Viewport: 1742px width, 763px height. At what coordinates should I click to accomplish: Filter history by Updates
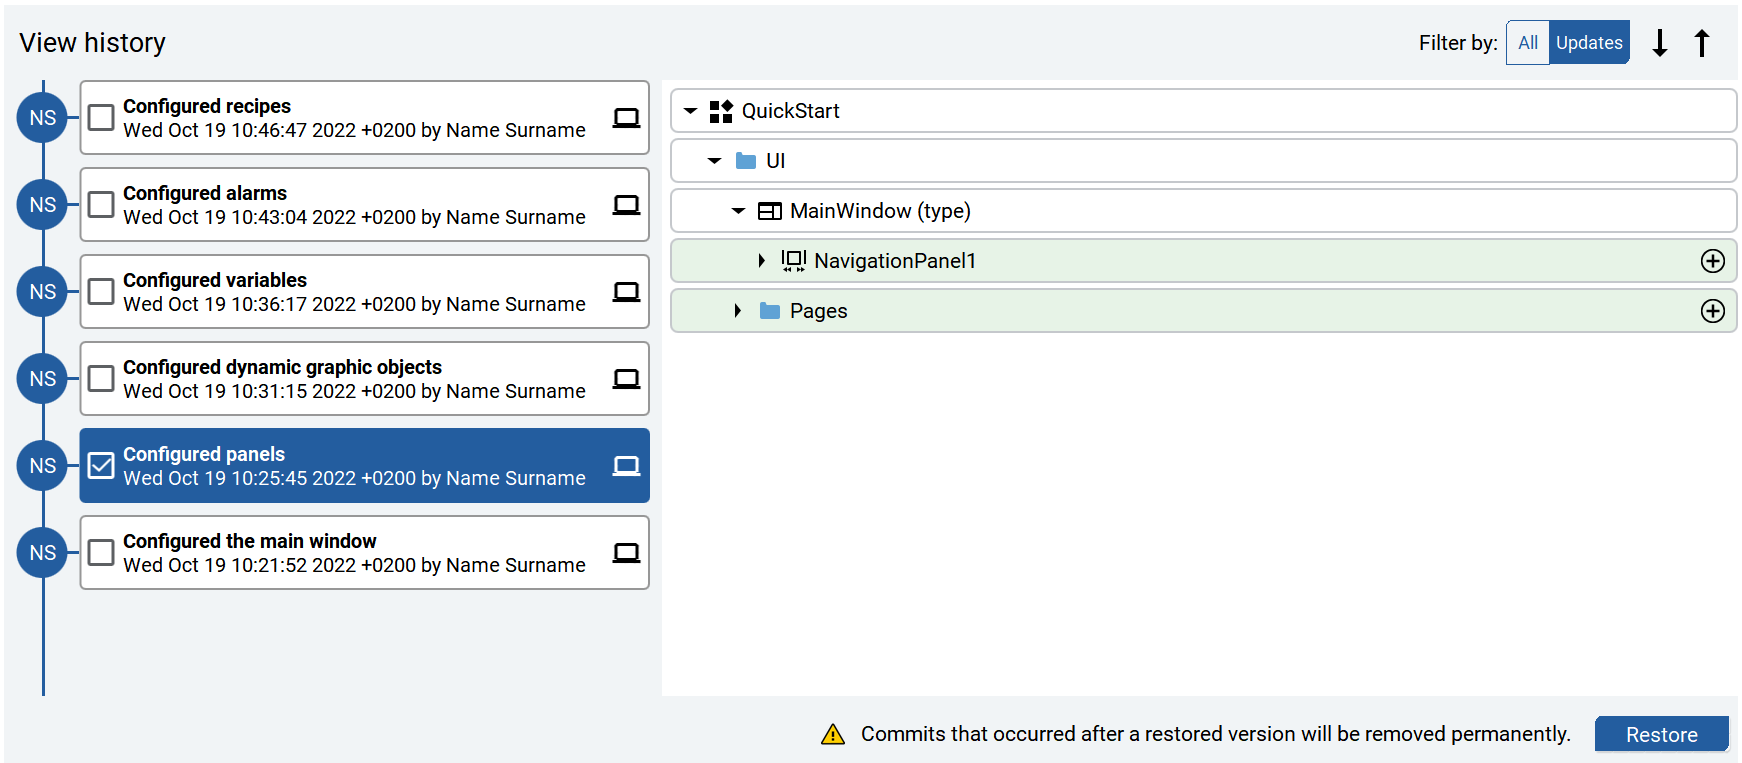click(x=1588, y=43)
